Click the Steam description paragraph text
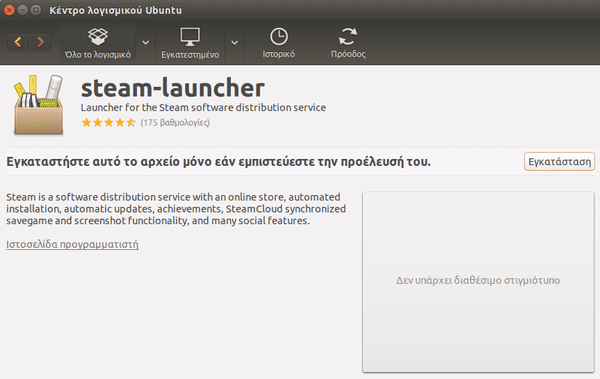The height and width of the screenshot is (379, 600). pos(176,209)
